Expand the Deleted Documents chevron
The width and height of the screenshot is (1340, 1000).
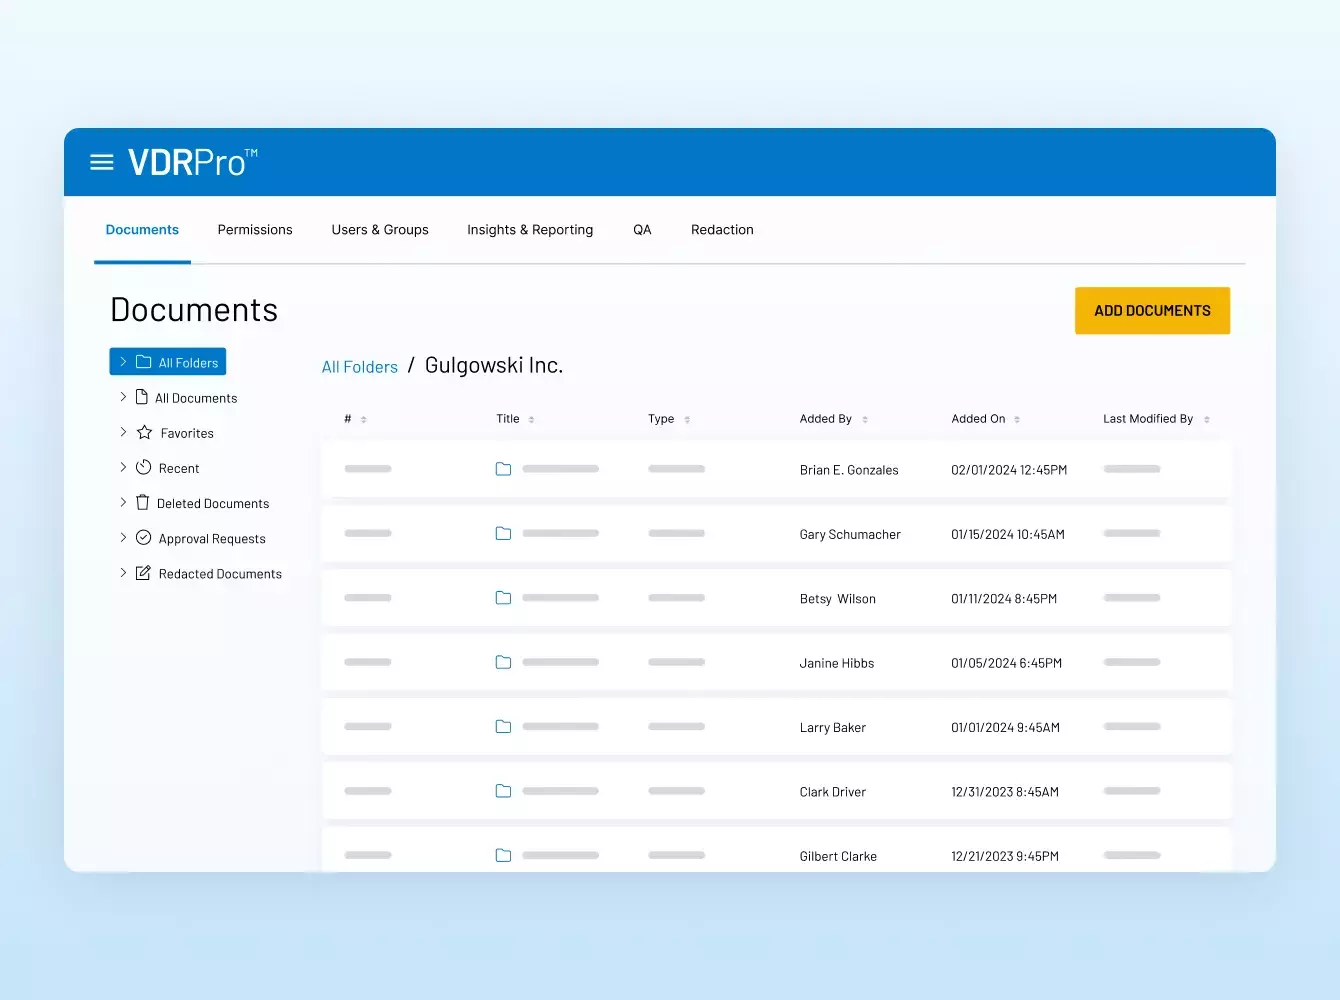click(123, 502)
